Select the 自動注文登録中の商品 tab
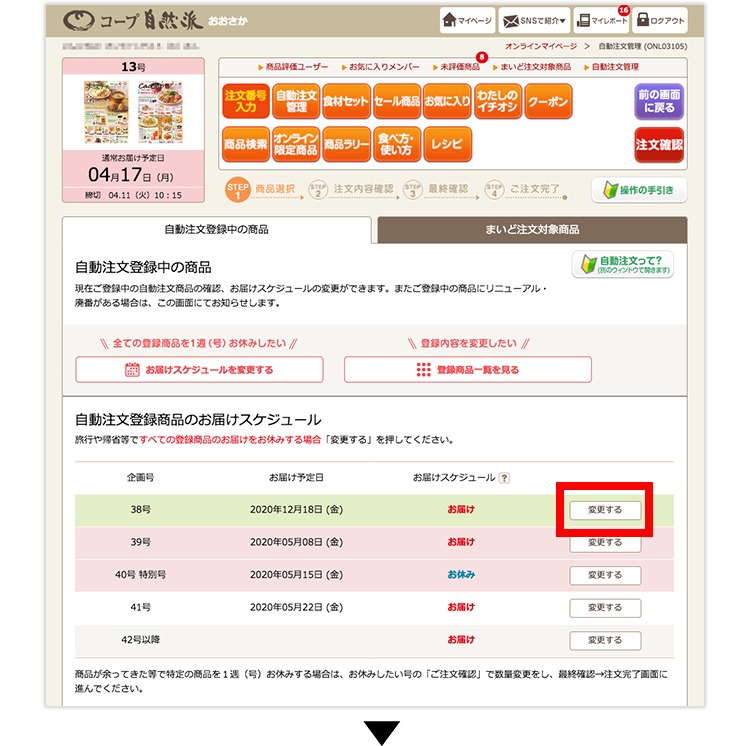The height and width of the screenshot is (746, 750). [217, 230]
